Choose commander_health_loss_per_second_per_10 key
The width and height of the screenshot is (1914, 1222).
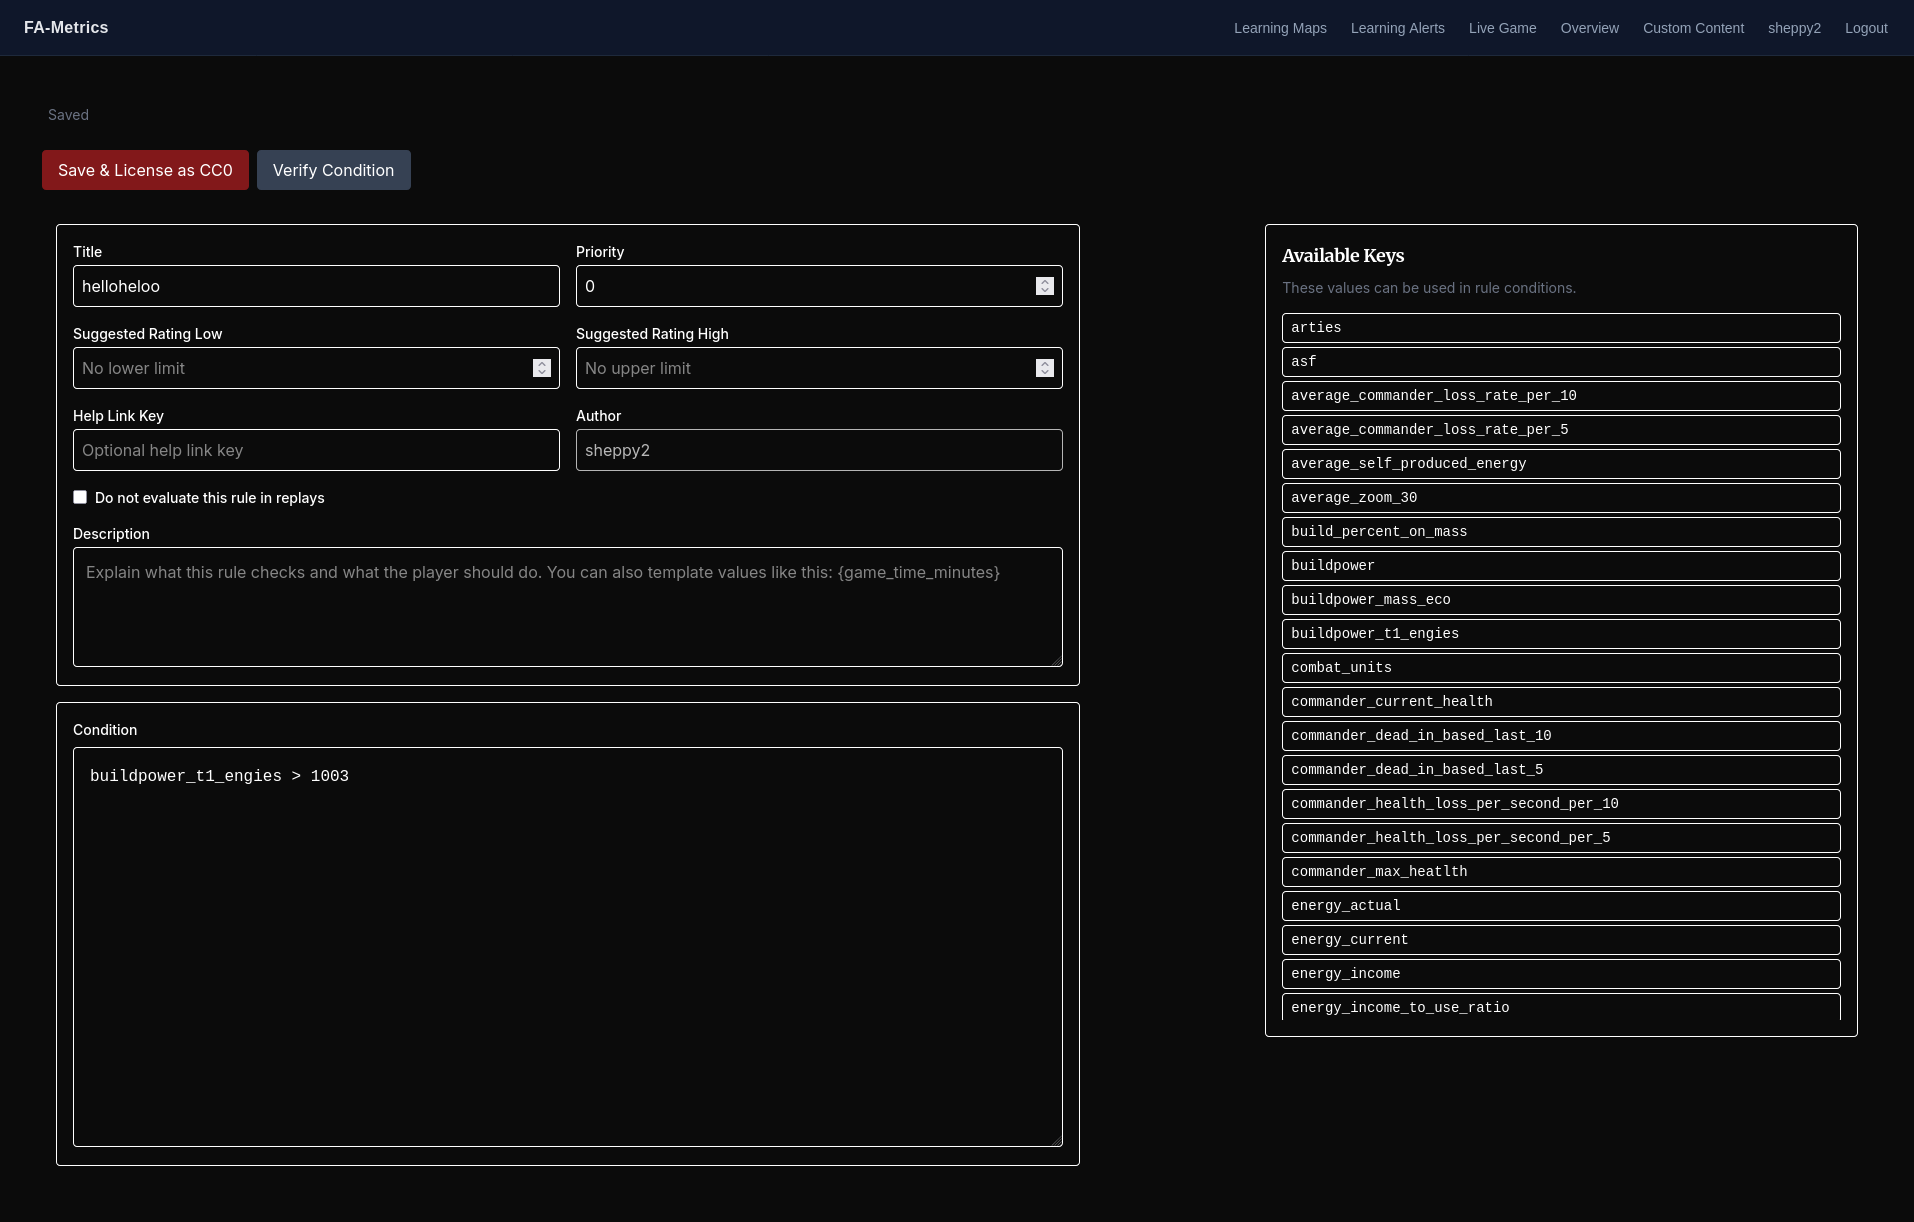click(x=1561, y=804)
